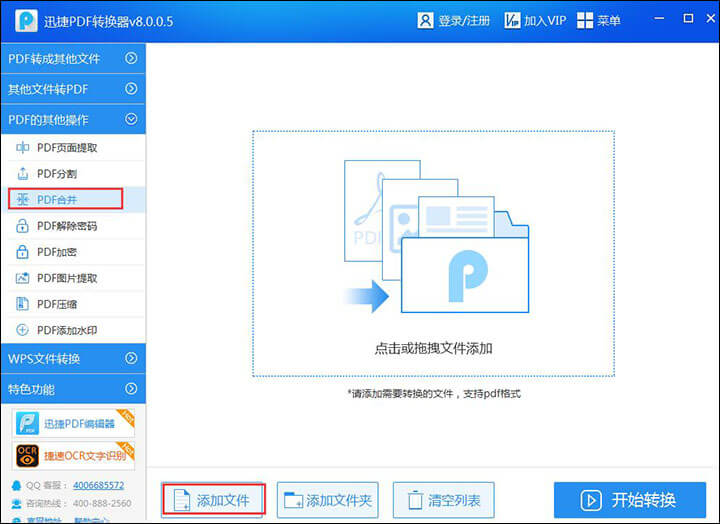This screenshot has width=720, height=524.
Task: Open the 菜单 text item
Action: pyautogui.click(x=608, y=21)
